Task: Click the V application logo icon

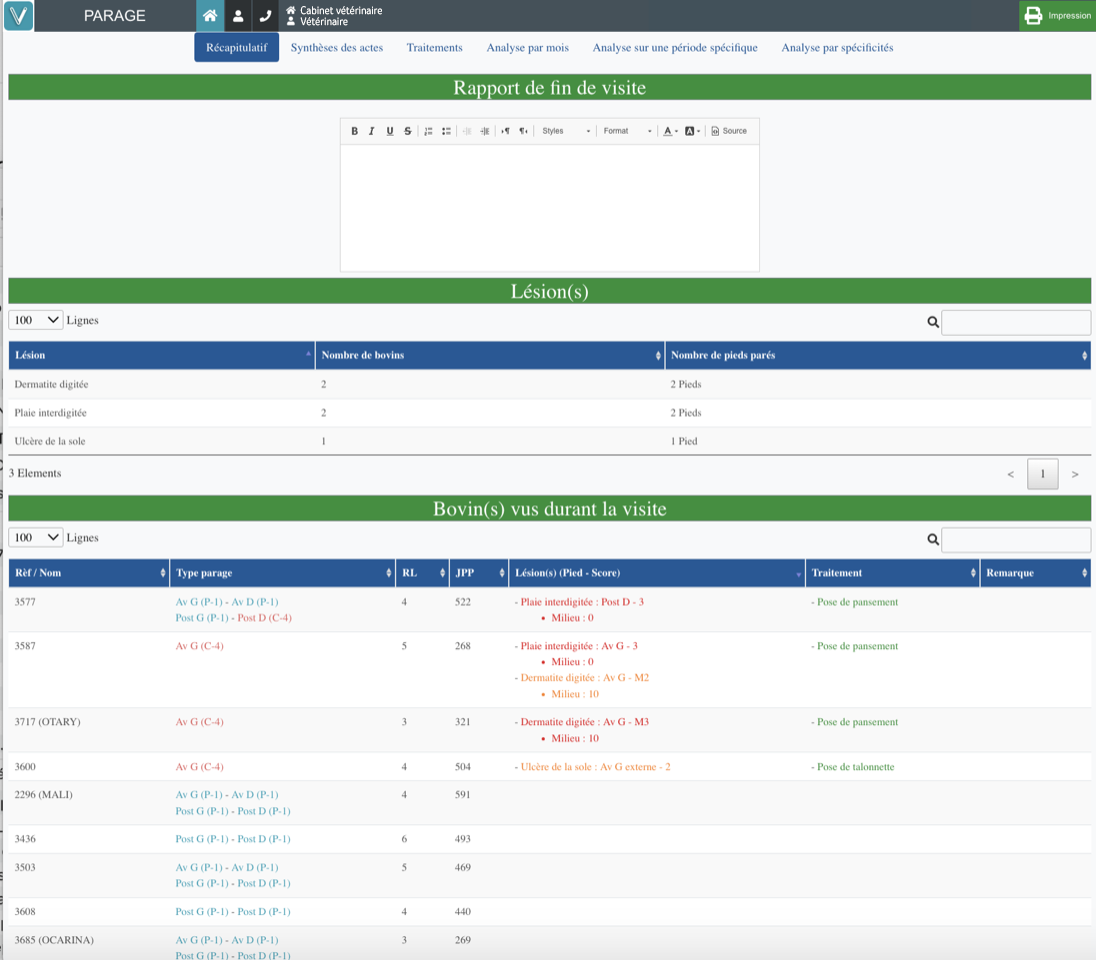Action: (x=18, y=15)
